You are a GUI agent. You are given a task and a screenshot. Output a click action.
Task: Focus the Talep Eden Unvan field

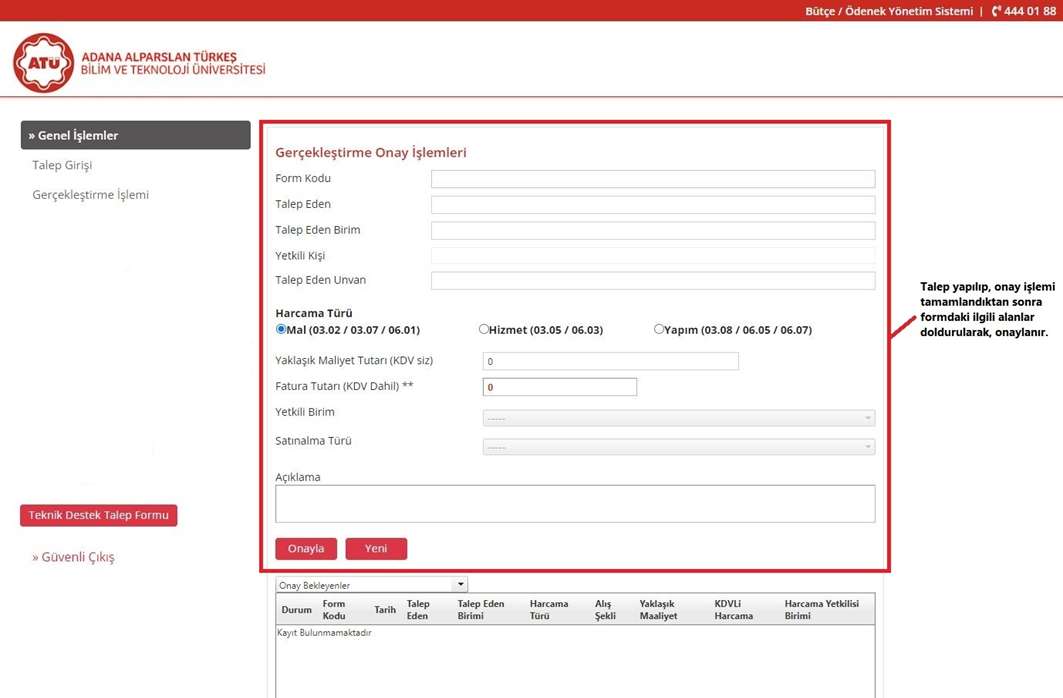point(653,281)
